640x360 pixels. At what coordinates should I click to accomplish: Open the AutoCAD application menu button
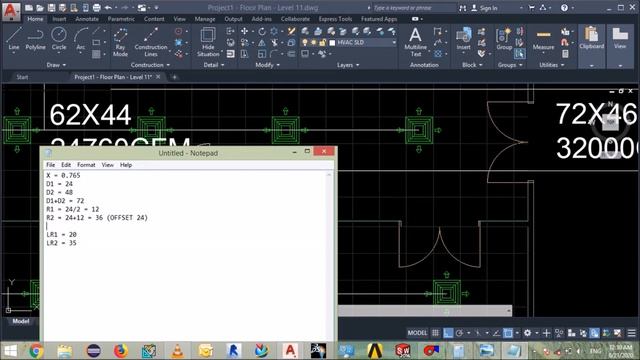coord(11,11)
